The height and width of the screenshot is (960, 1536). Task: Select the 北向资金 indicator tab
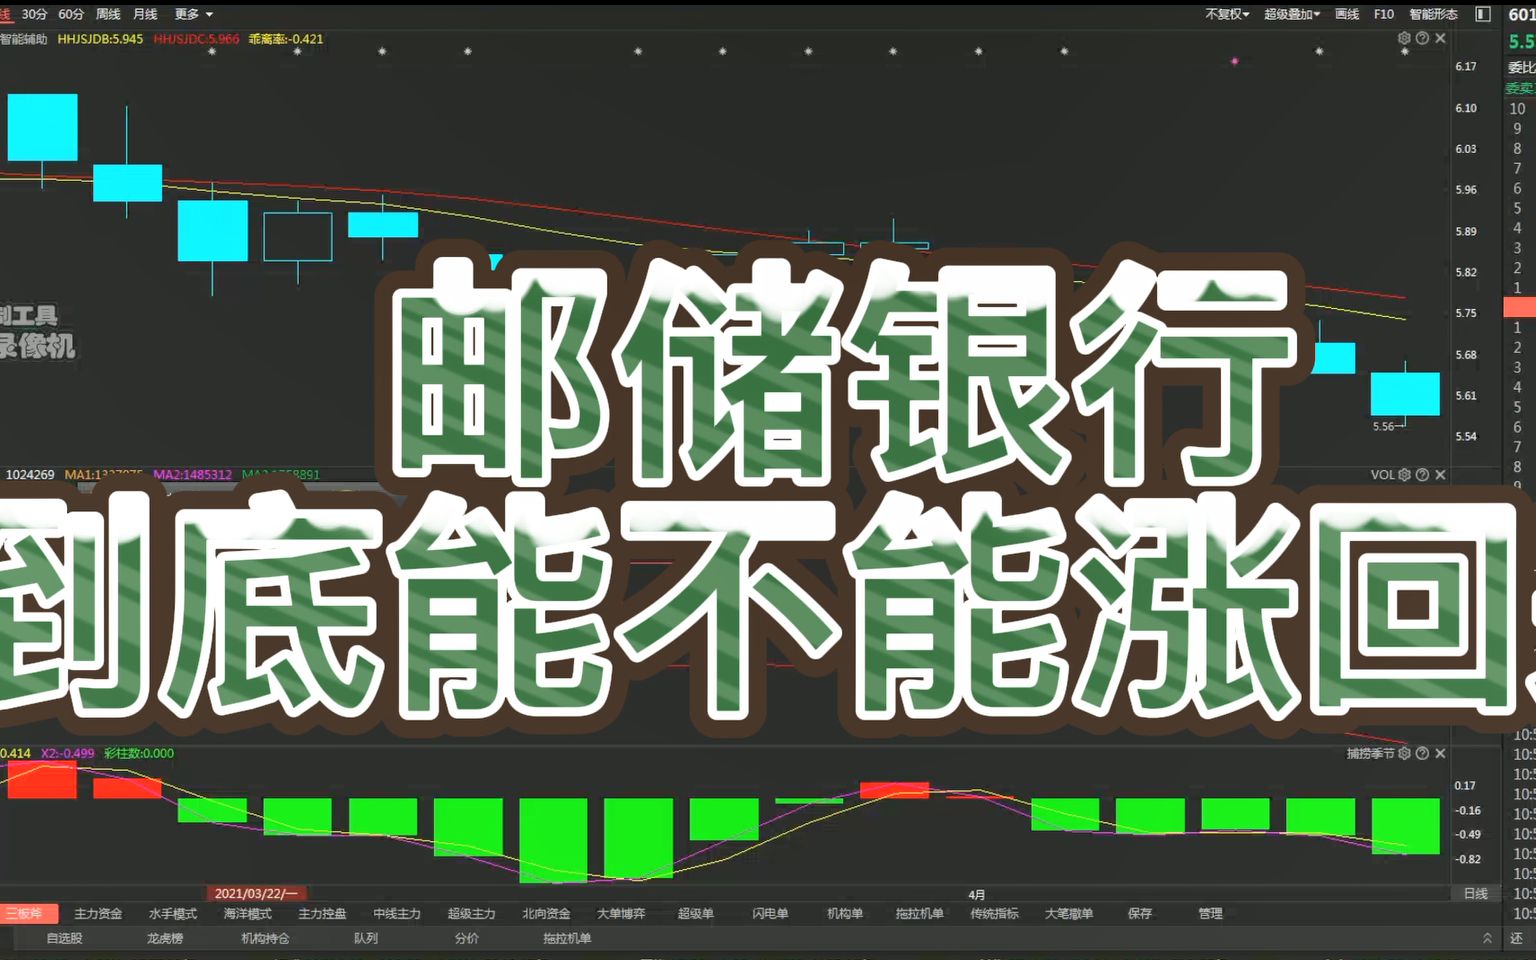tap(546, 913)
